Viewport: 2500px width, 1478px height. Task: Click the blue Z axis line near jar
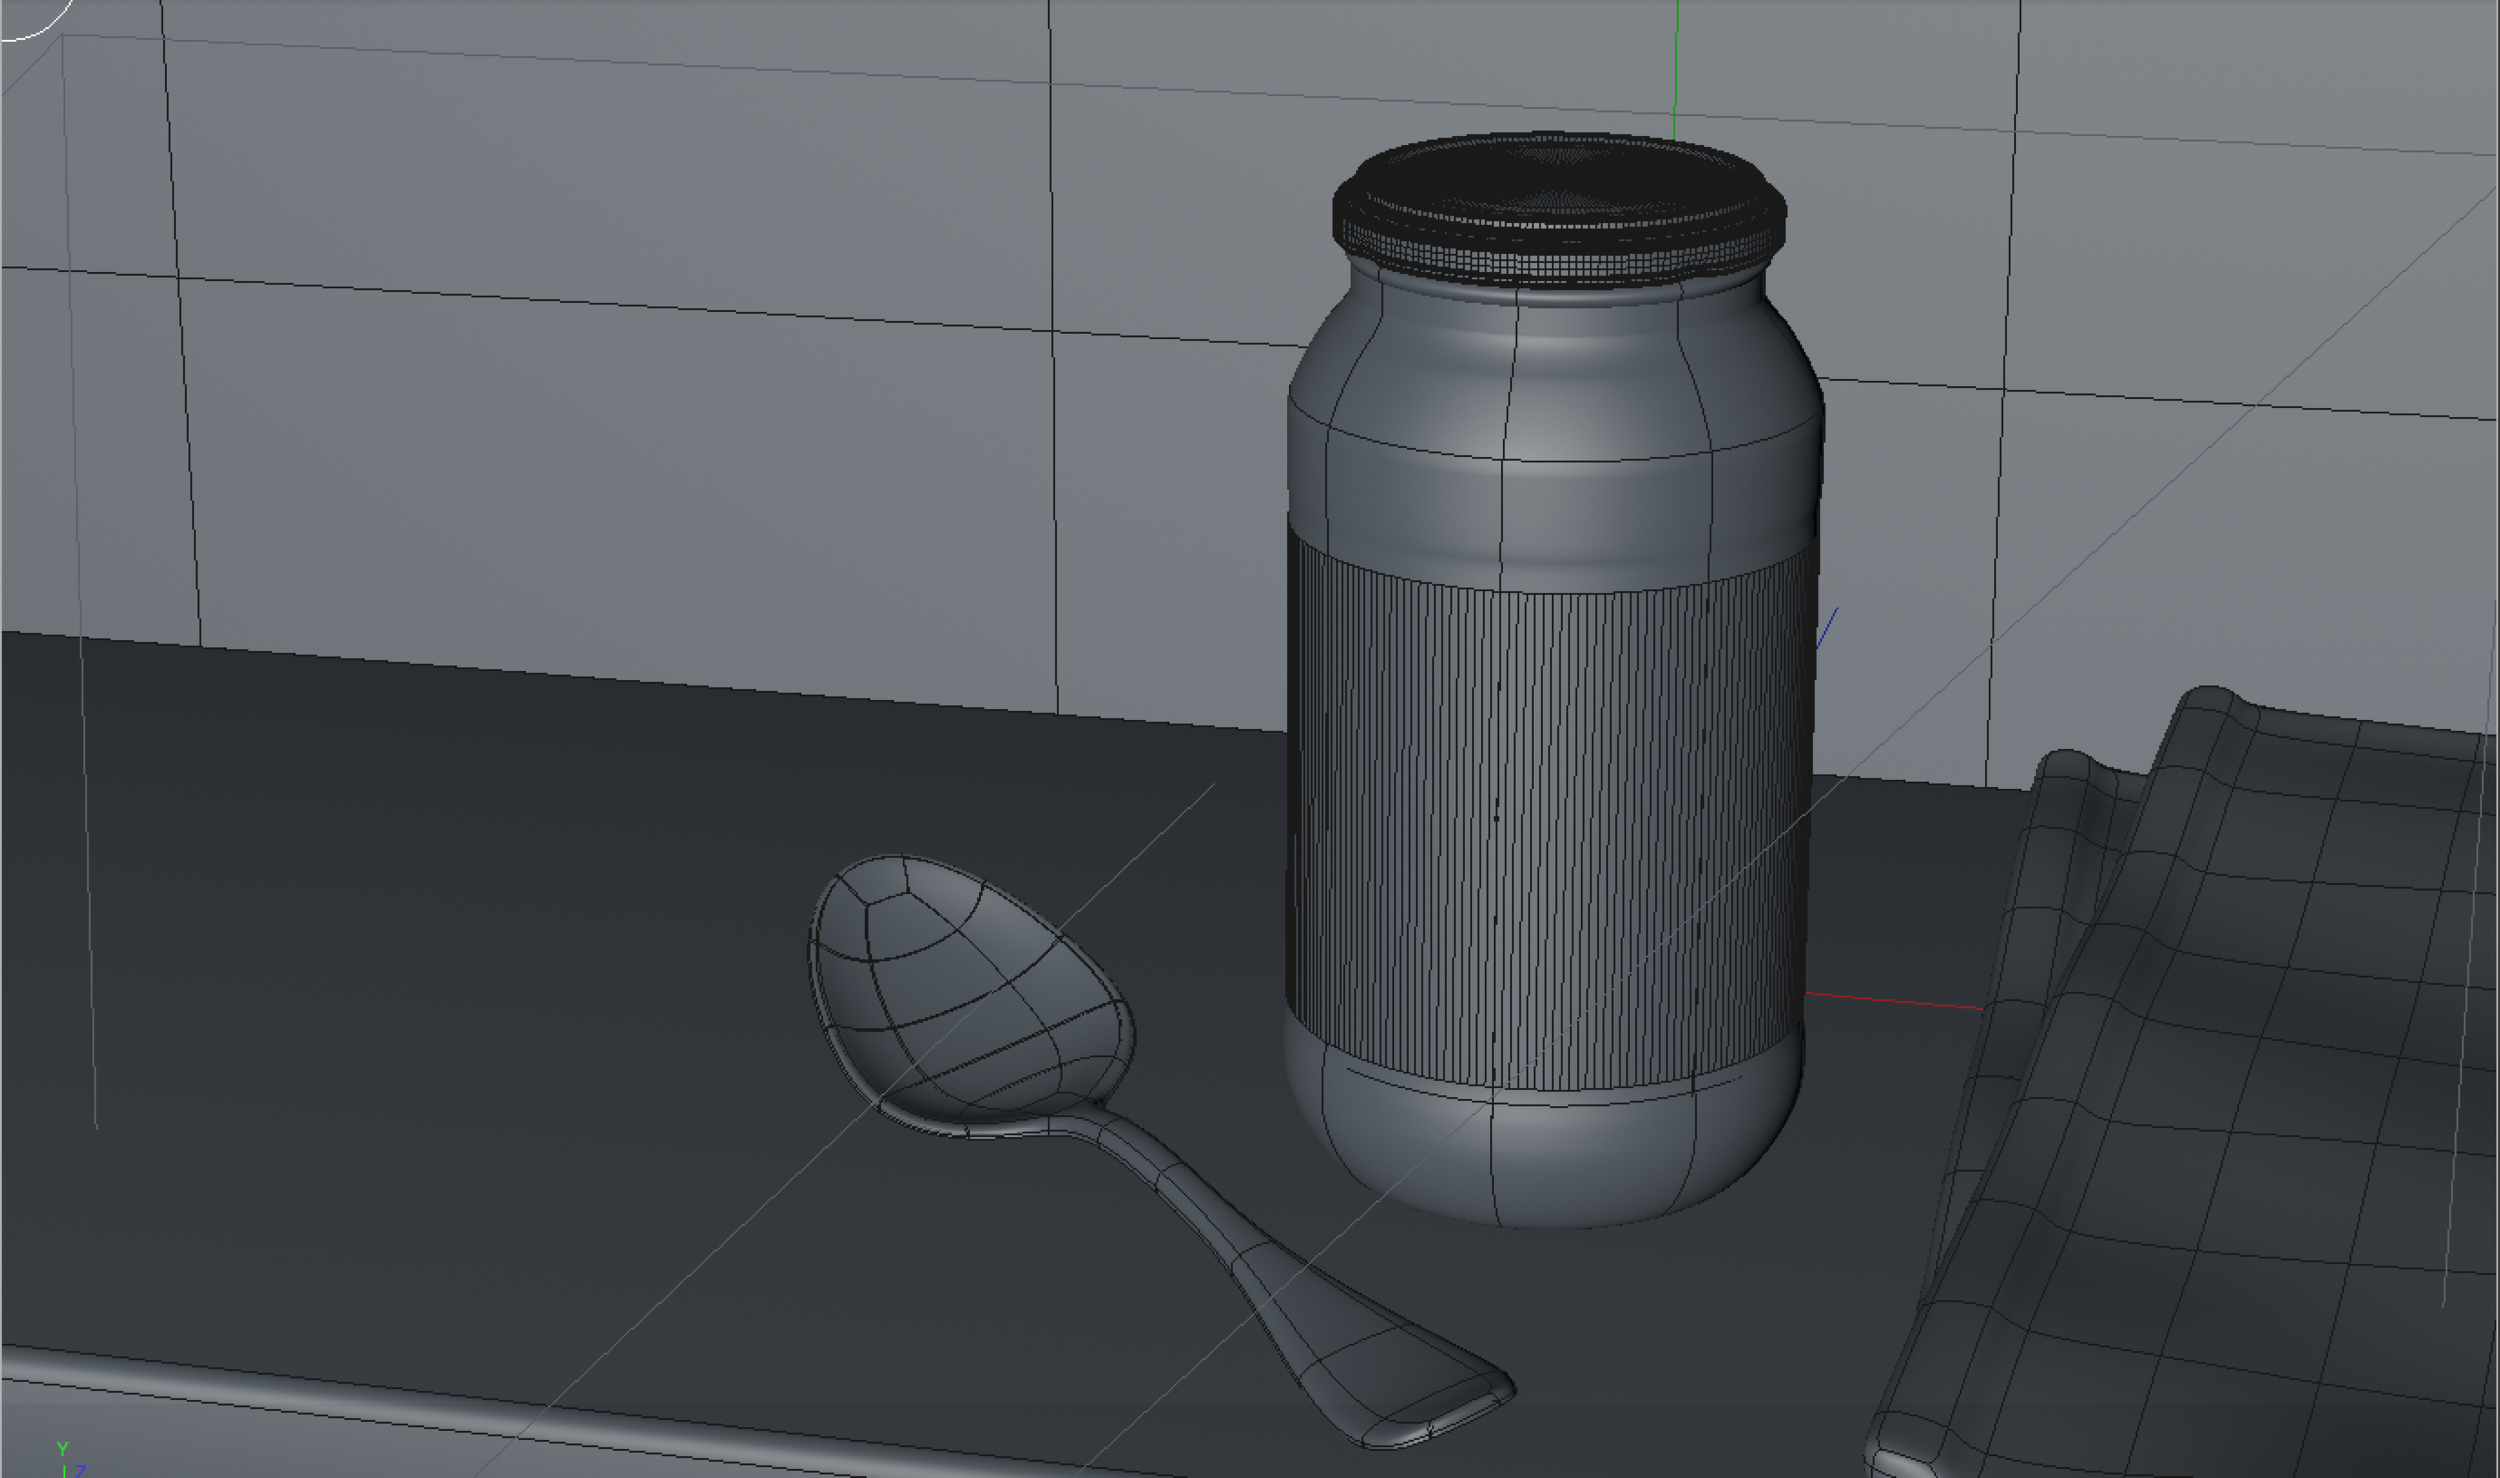pos(1828,627)
